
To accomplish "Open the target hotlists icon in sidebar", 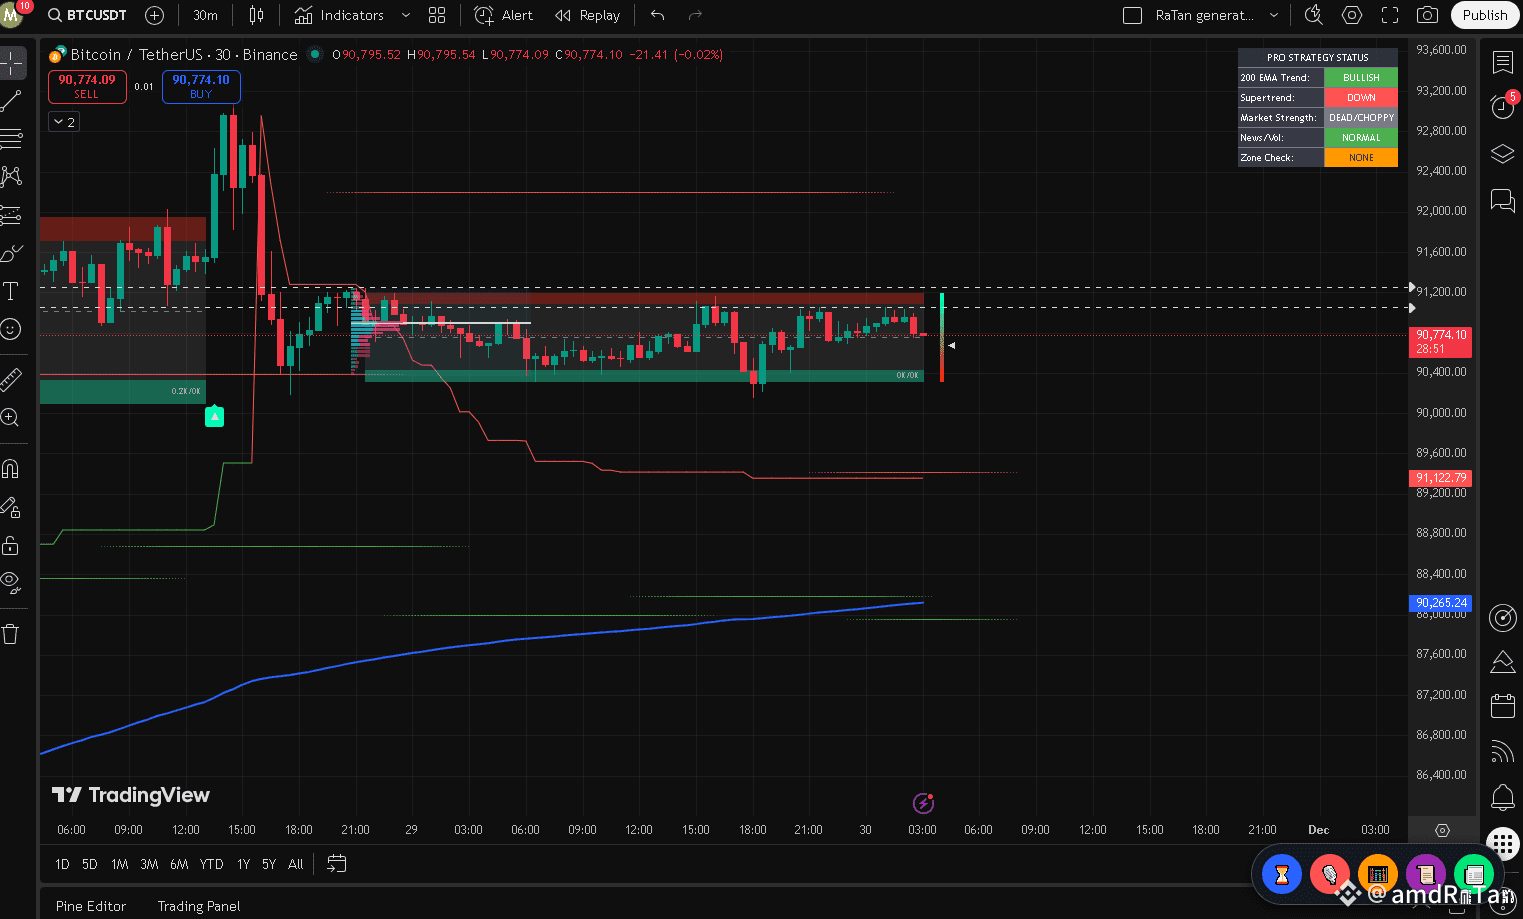I will [x=1502, y=617].
